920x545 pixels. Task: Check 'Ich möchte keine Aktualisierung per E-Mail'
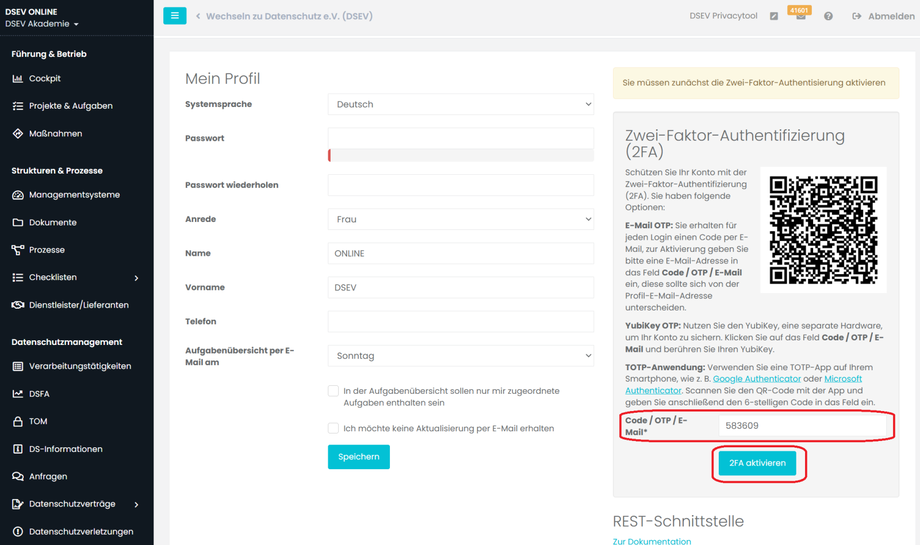[x=333, y=428]
